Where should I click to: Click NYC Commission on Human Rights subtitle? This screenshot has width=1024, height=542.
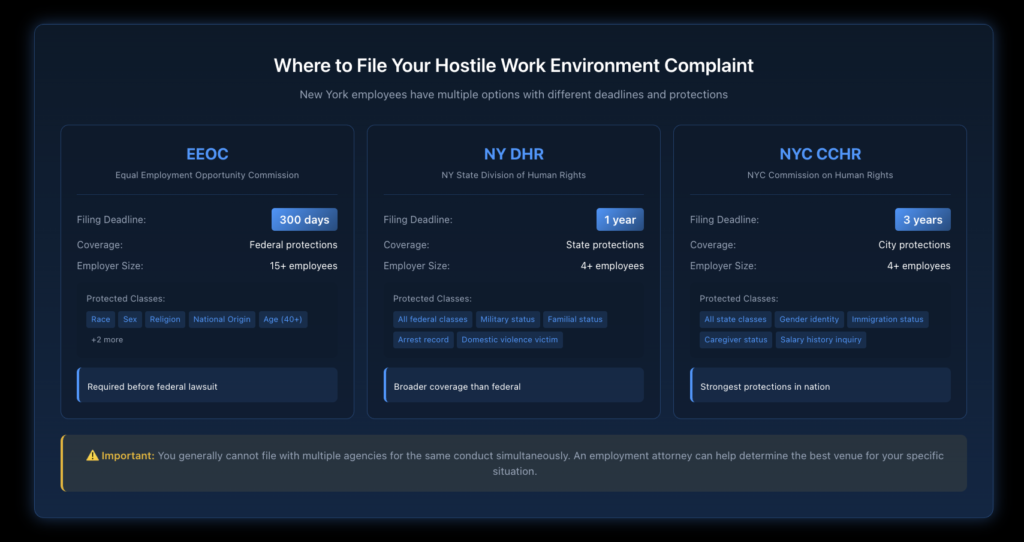[820, 175]
